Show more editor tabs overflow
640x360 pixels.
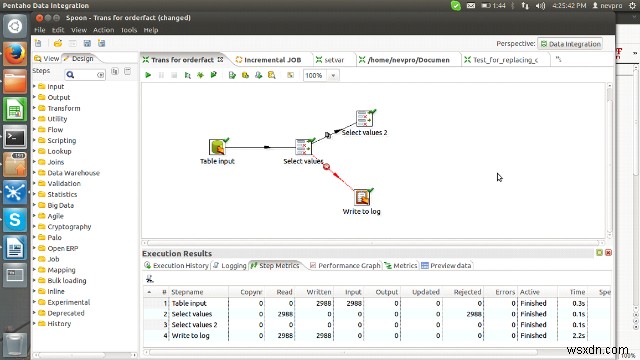558,60
